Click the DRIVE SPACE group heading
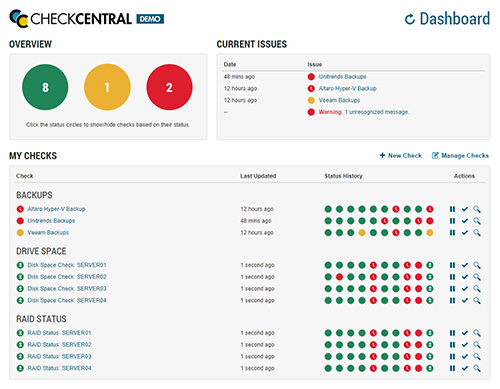 pos(41,251)
